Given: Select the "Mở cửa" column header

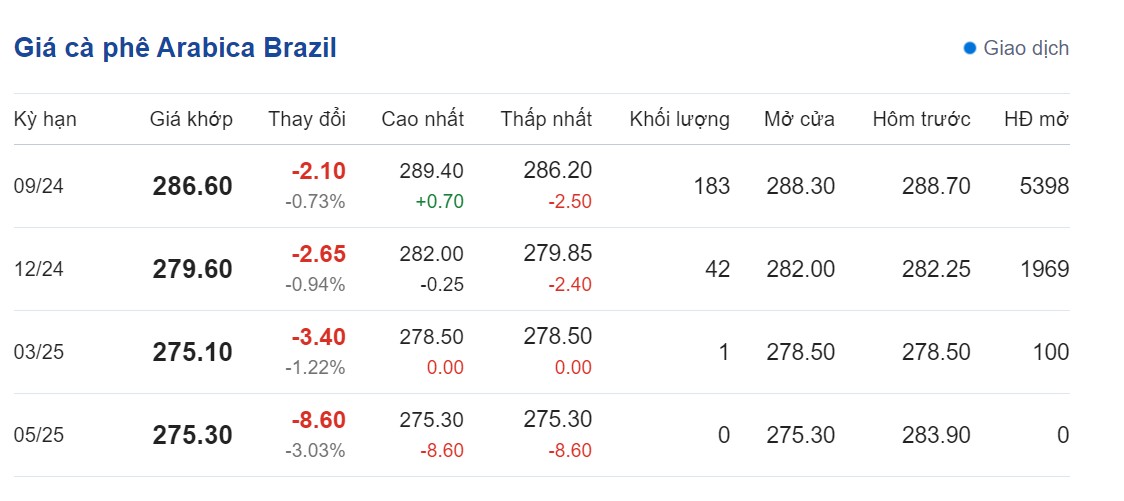Looking at the screenshot, I should pyautogui.click(x=799, y=120).
